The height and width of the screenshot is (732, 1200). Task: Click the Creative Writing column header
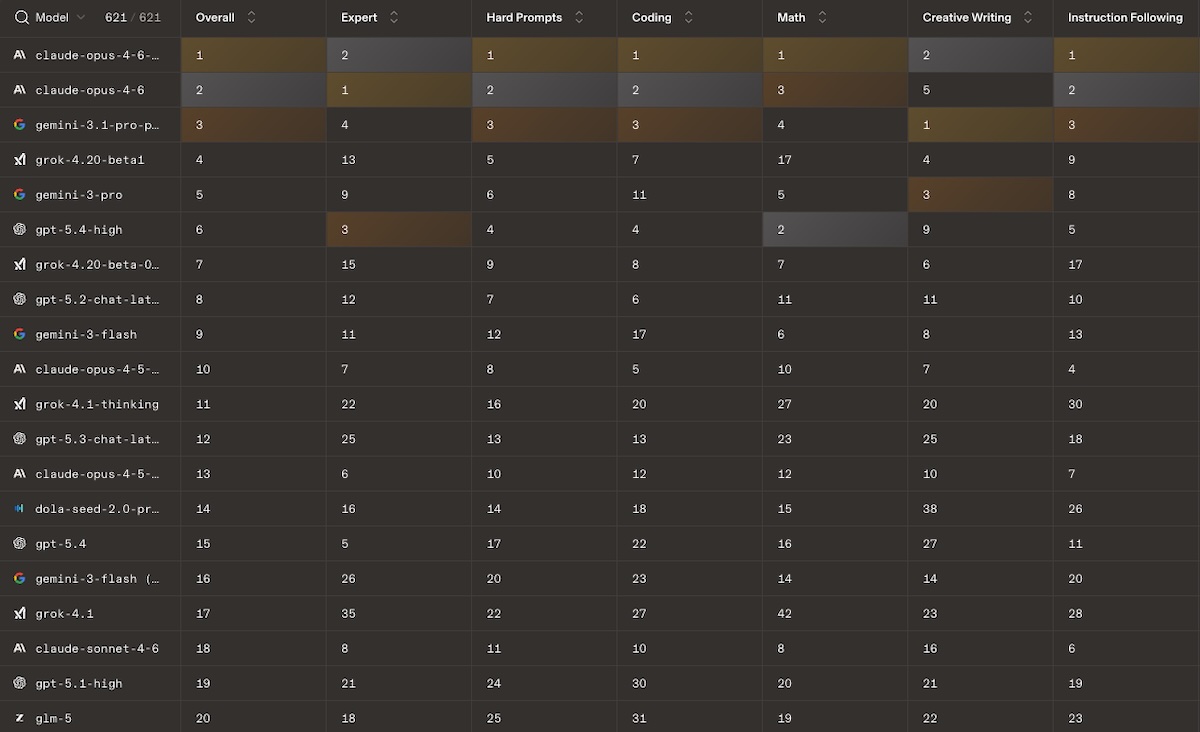(966, 18)
